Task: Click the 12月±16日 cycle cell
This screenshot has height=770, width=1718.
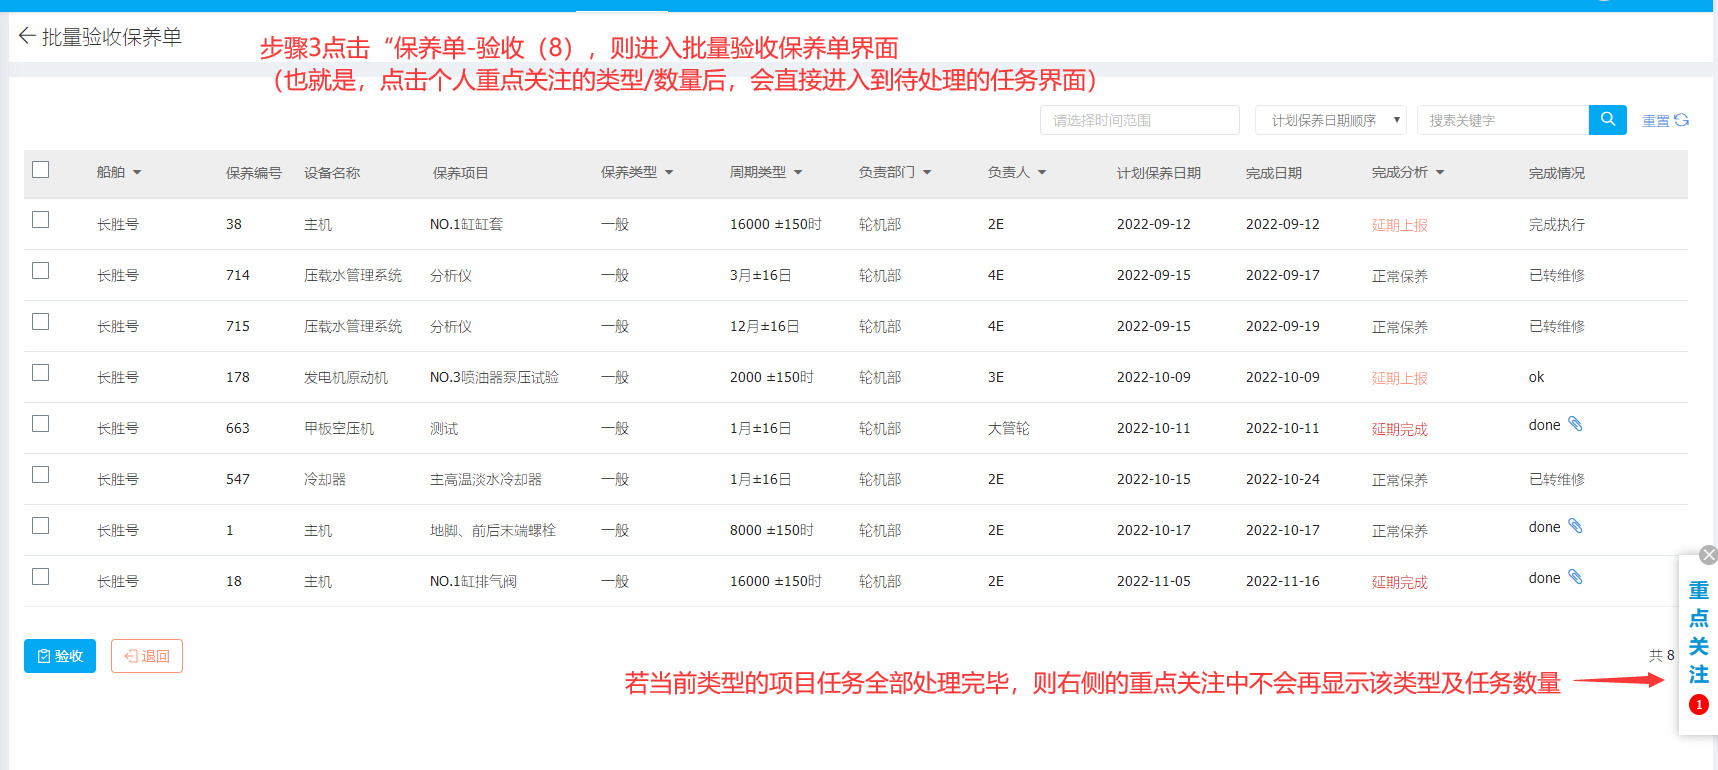Action: pyautogui.click(x=765, y=327)
